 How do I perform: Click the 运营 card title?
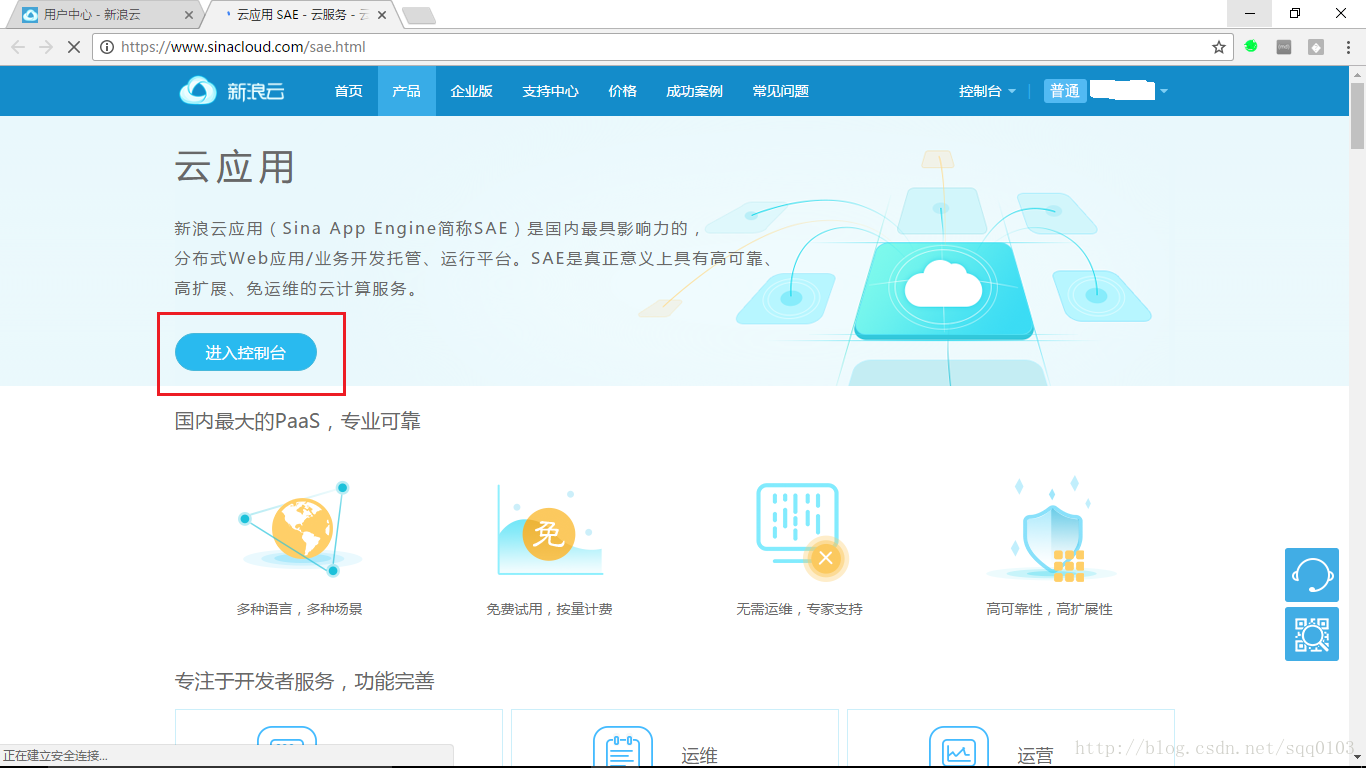pyautogui.click(x=1036, y=756)
